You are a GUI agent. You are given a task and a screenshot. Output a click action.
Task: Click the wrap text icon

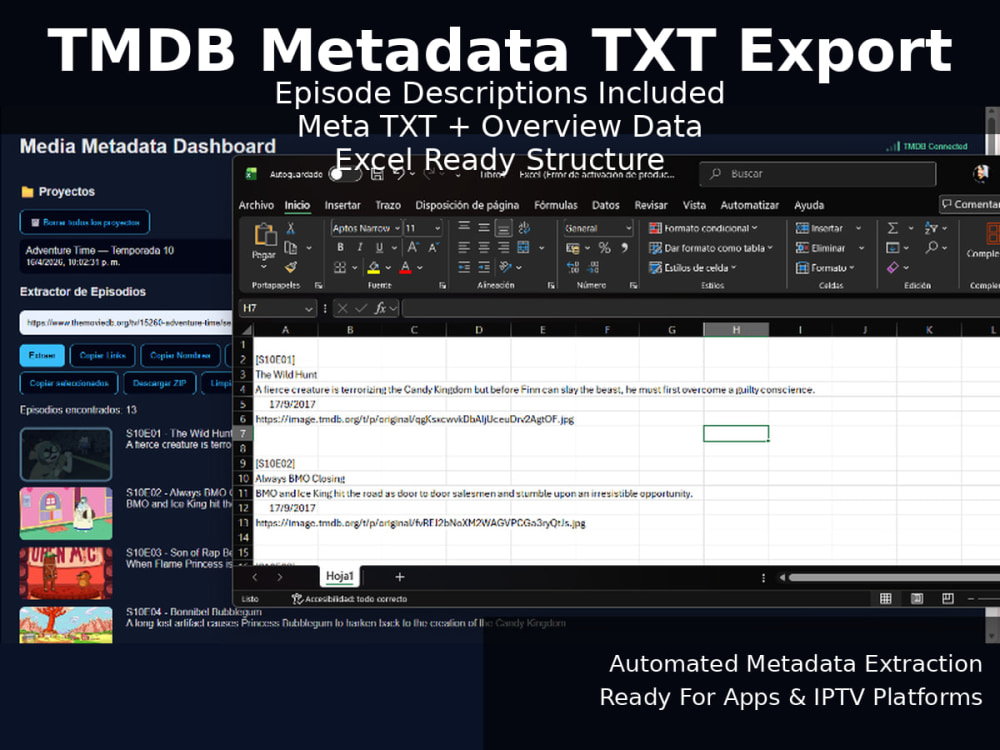(x=524, y=228)
